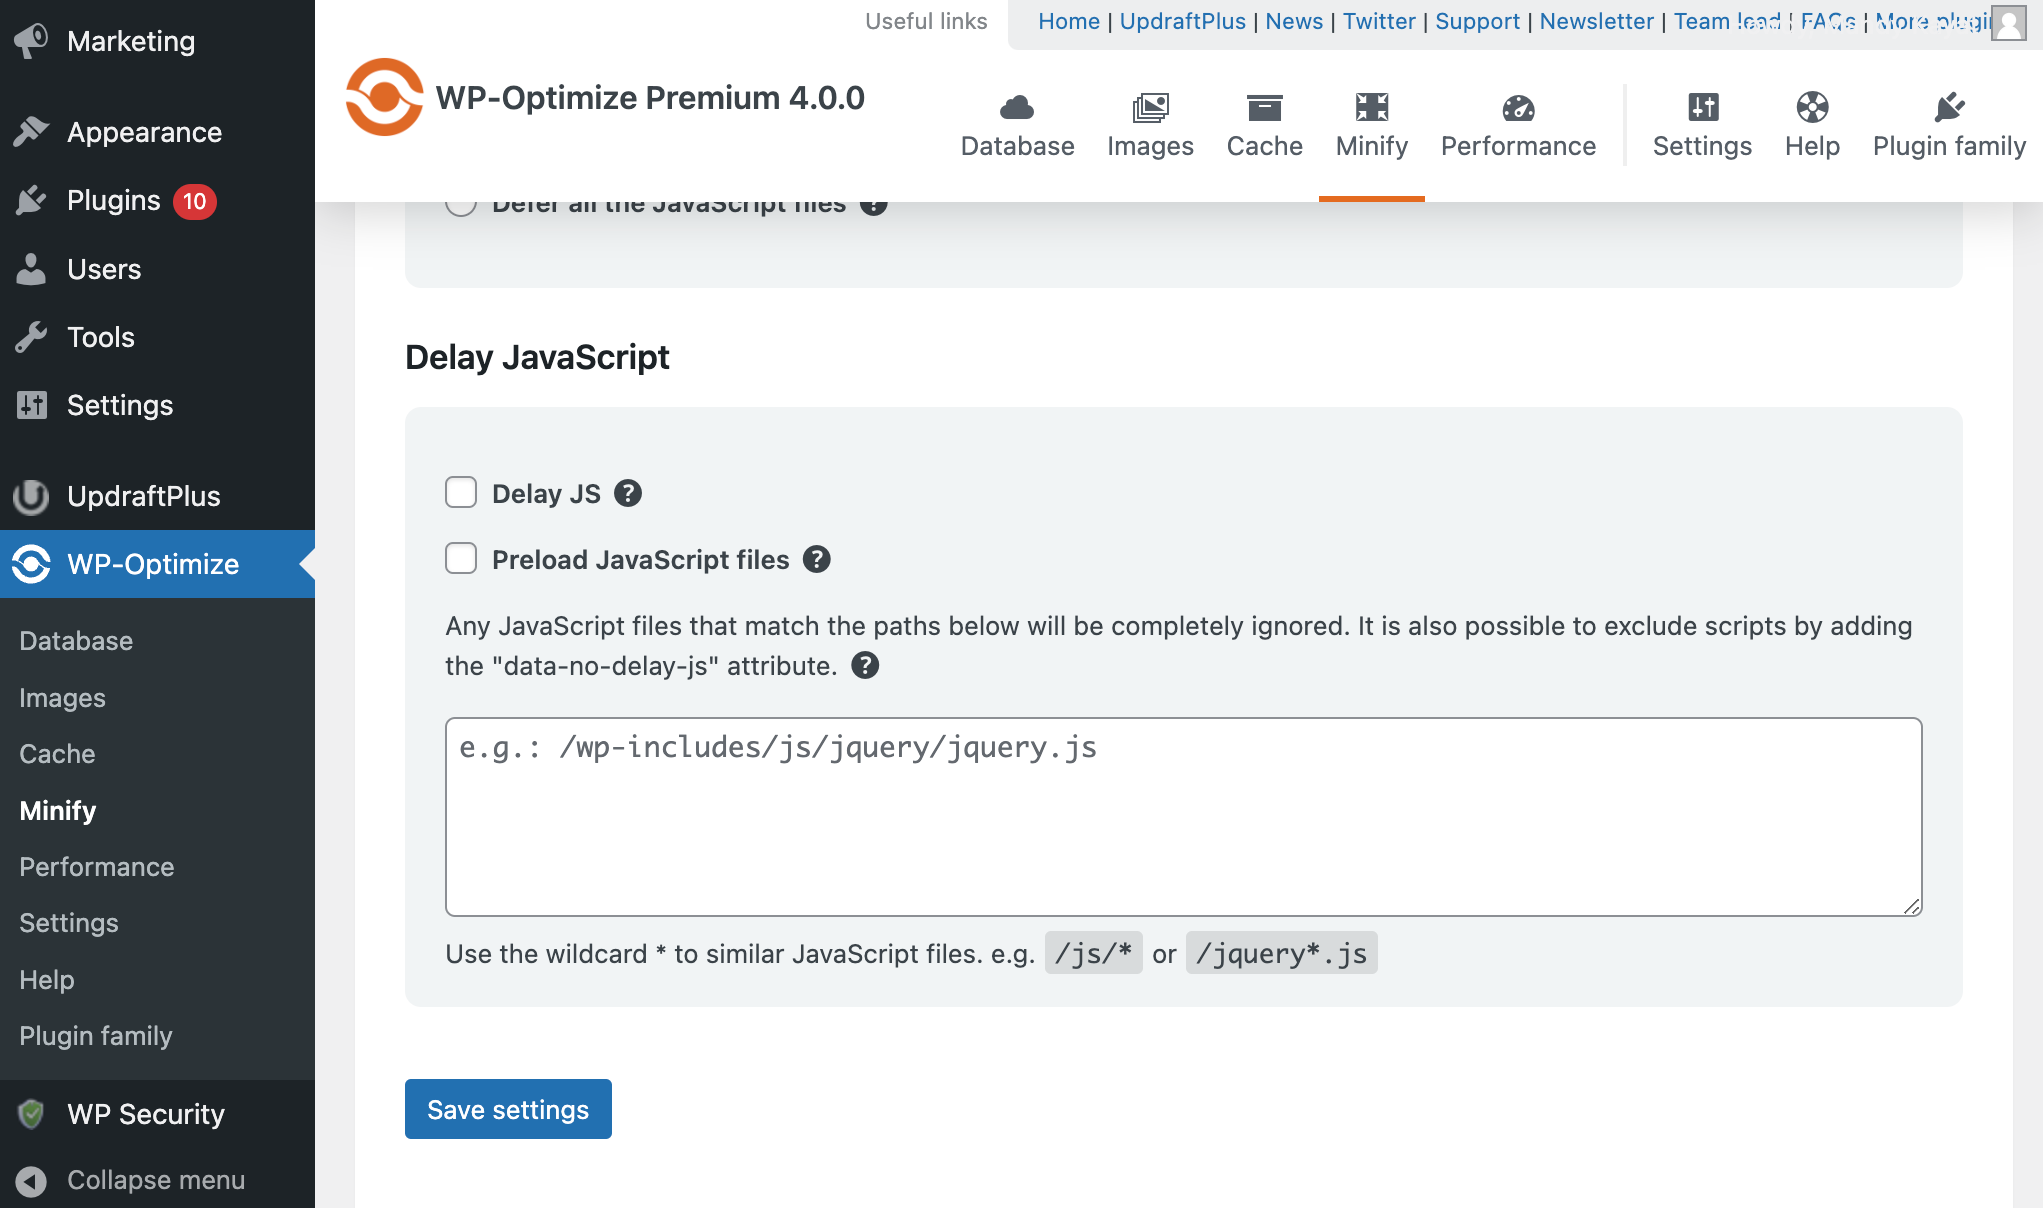Click the WP Security shield icon
2043x1208 pixels.
pos(31,1114)
